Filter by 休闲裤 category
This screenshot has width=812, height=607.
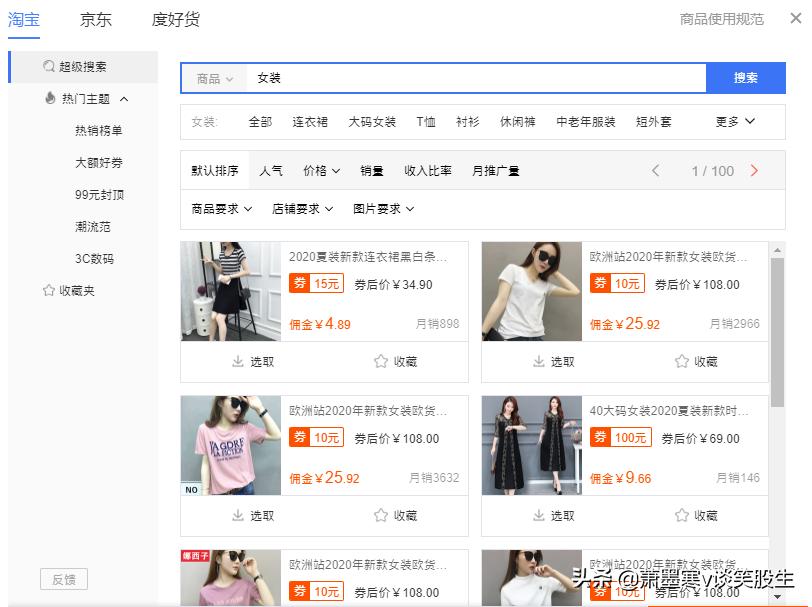(x=517, y=122)
